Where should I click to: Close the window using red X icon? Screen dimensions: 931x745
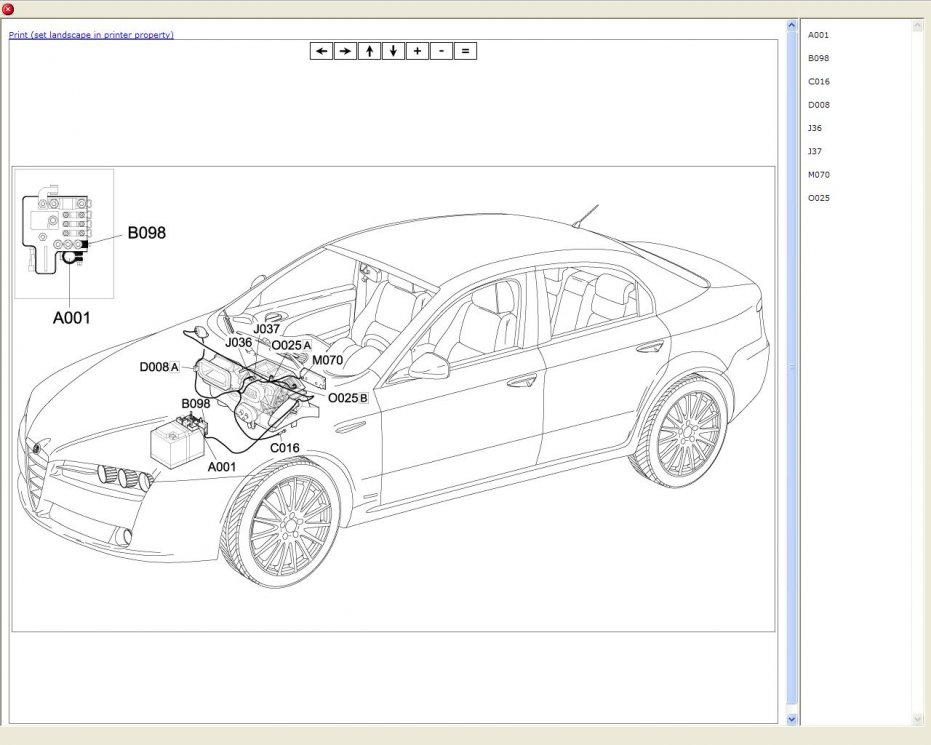click(9, 9)
